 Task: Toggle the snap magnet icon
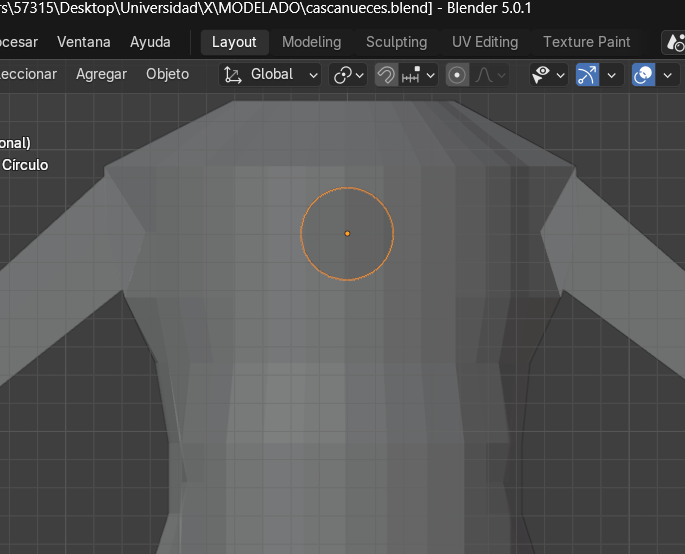point(386,75)
